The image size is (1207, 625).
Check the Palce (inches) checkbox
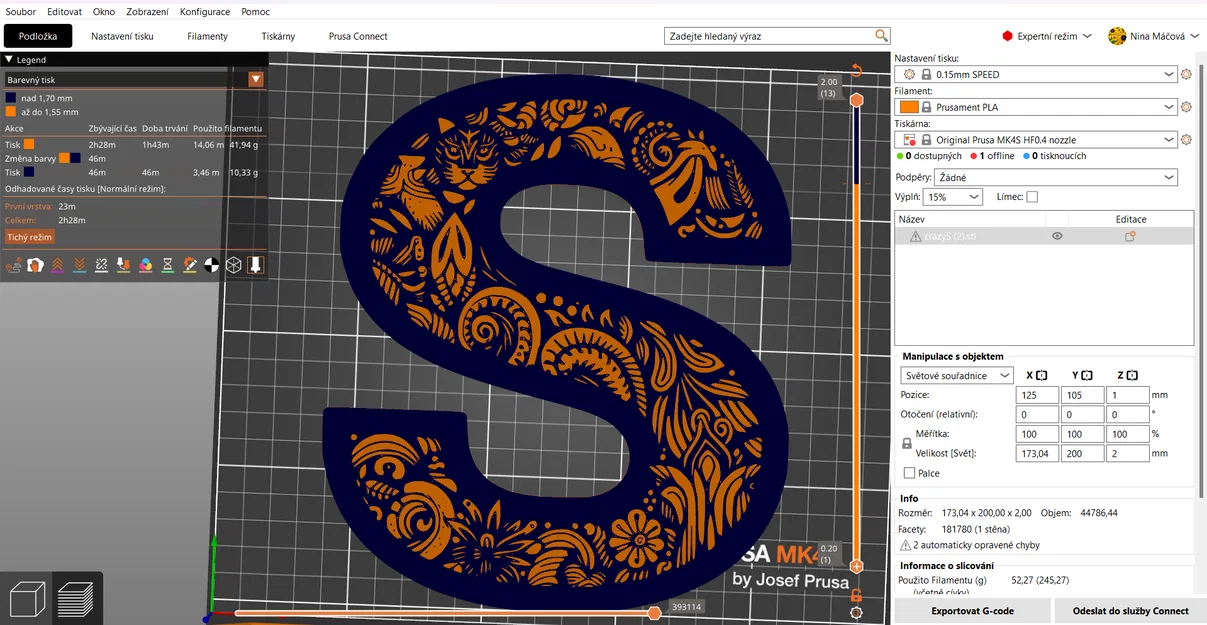point(909,473)
